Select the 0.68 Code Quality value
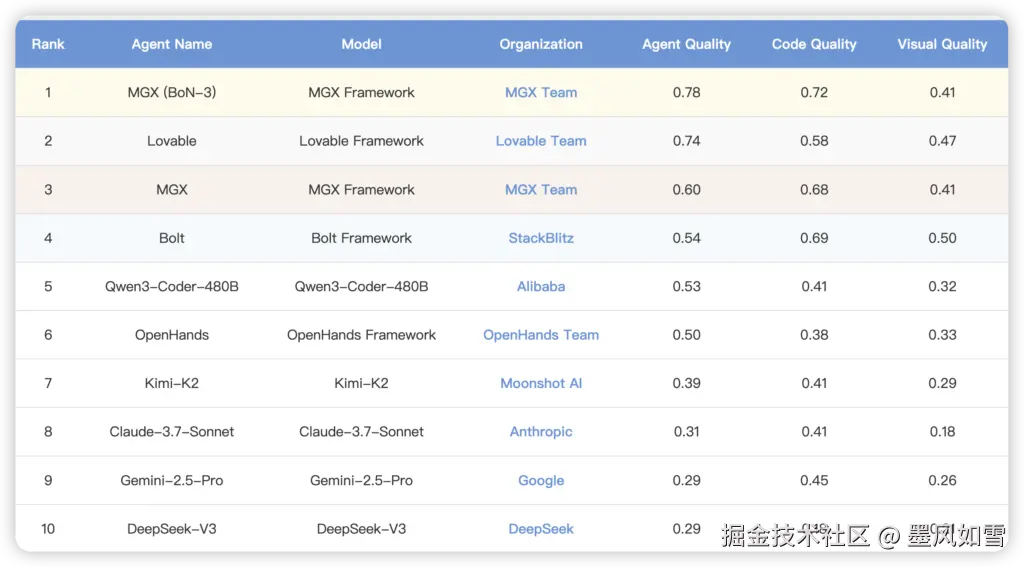 tap(814, 189)
